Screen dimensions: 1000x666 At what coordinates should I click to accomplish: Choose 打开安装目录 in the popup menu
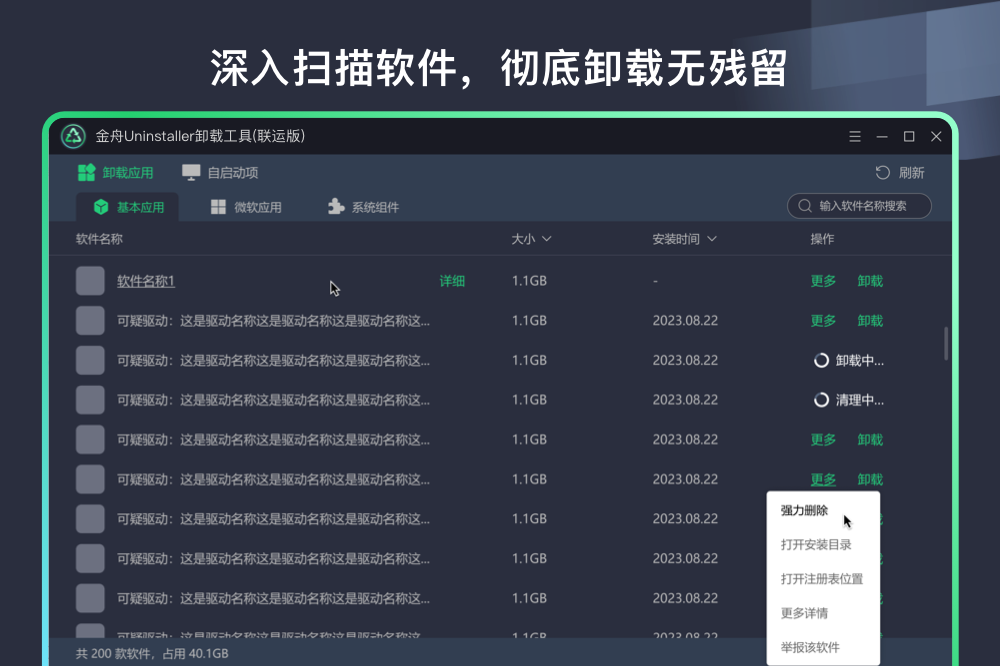(x=816, y=545)
